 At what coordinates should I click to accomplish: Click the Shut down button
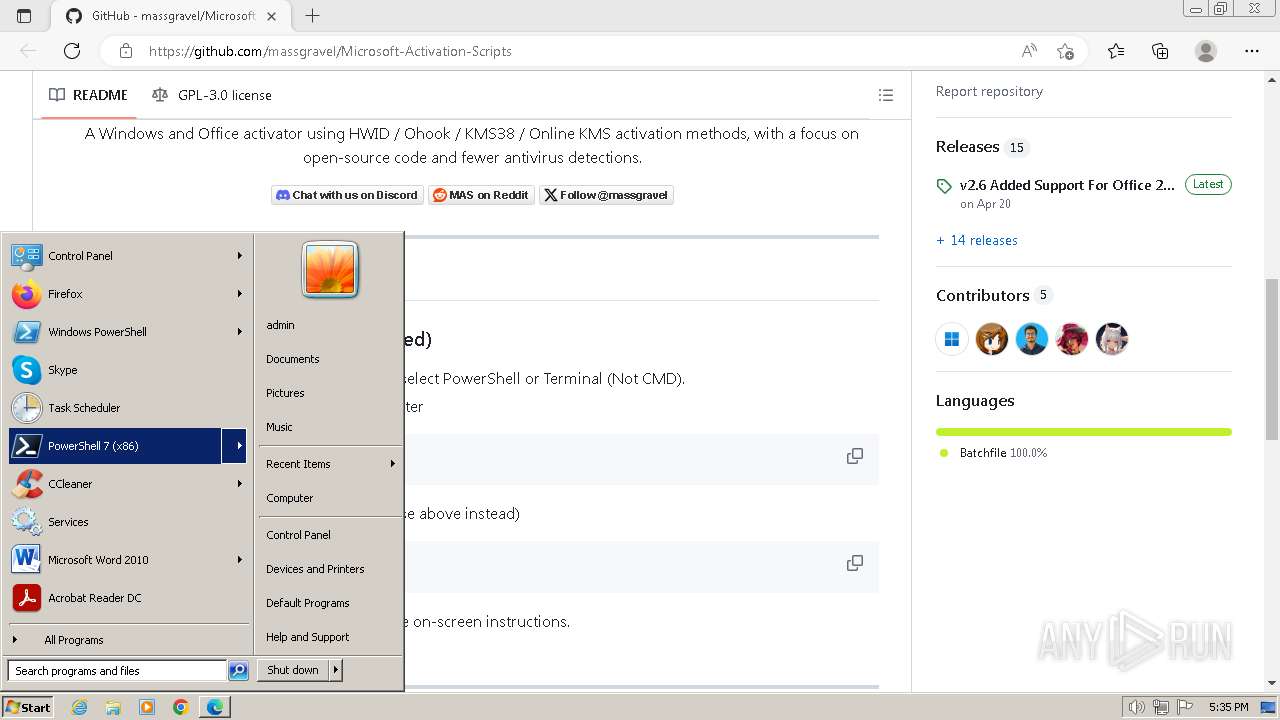click(x=293, y=670)
